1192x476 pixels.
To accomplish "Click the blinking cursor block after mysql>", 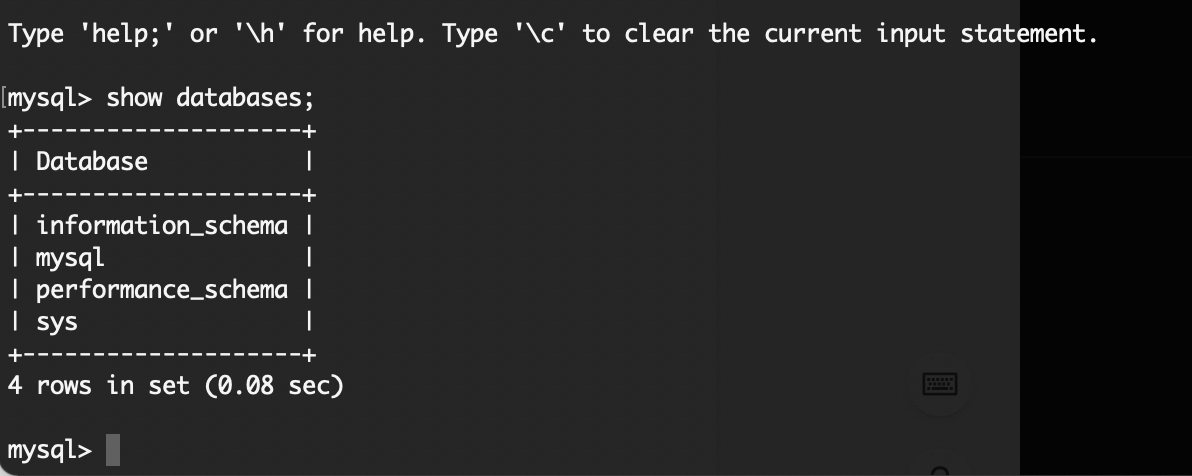I will coord(113,449).
